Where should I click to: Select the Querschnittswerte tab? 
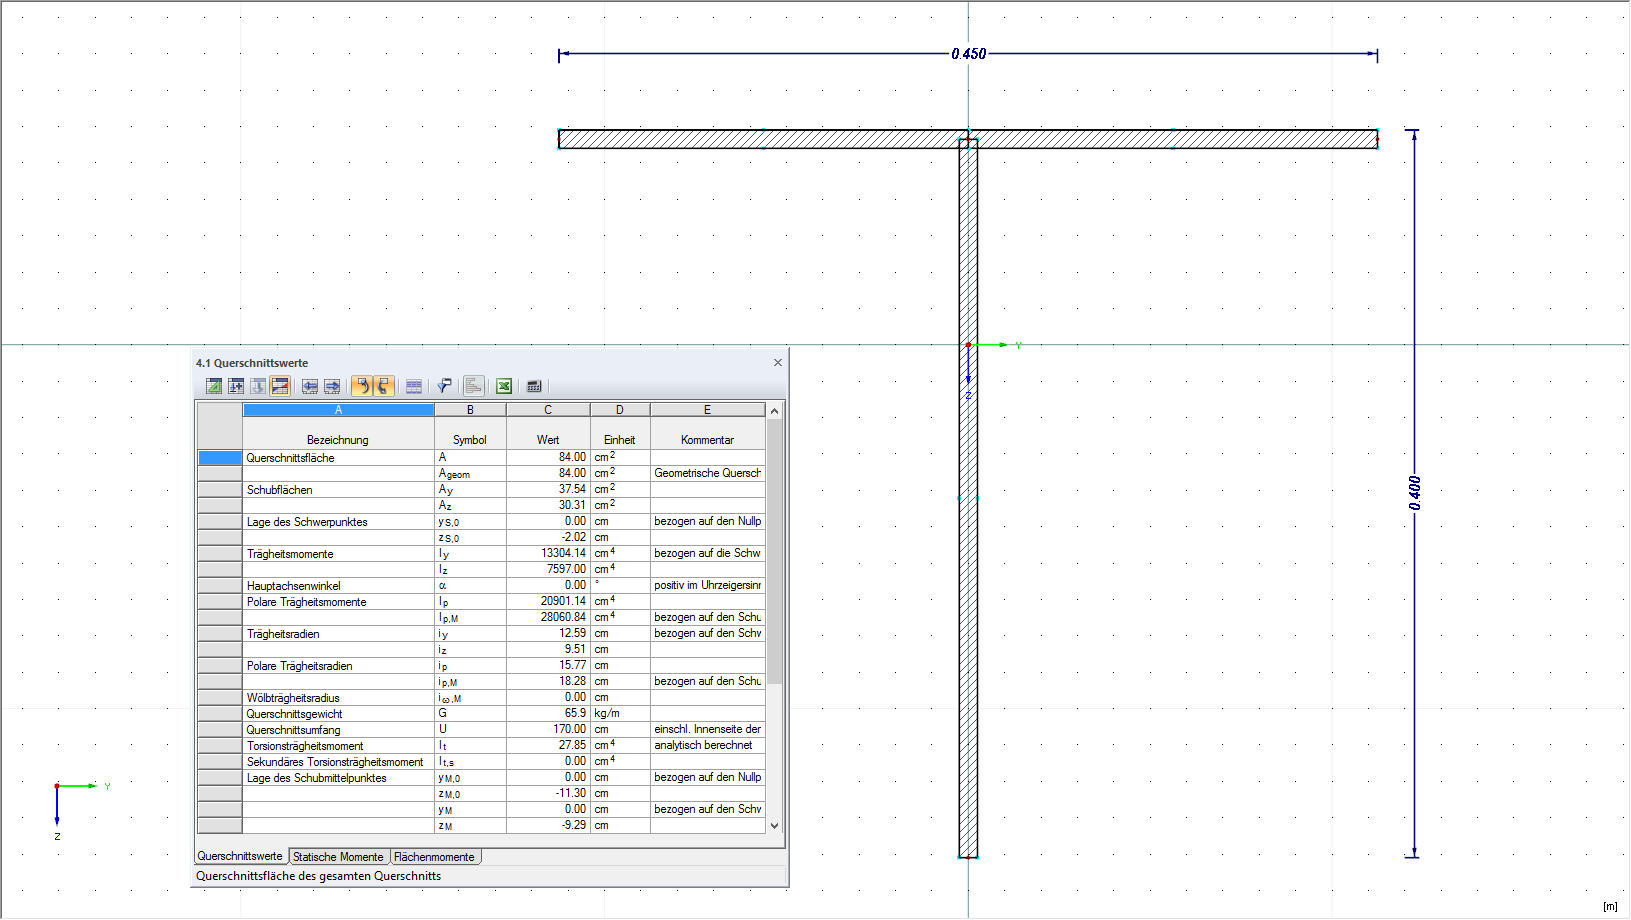point(240,856)
